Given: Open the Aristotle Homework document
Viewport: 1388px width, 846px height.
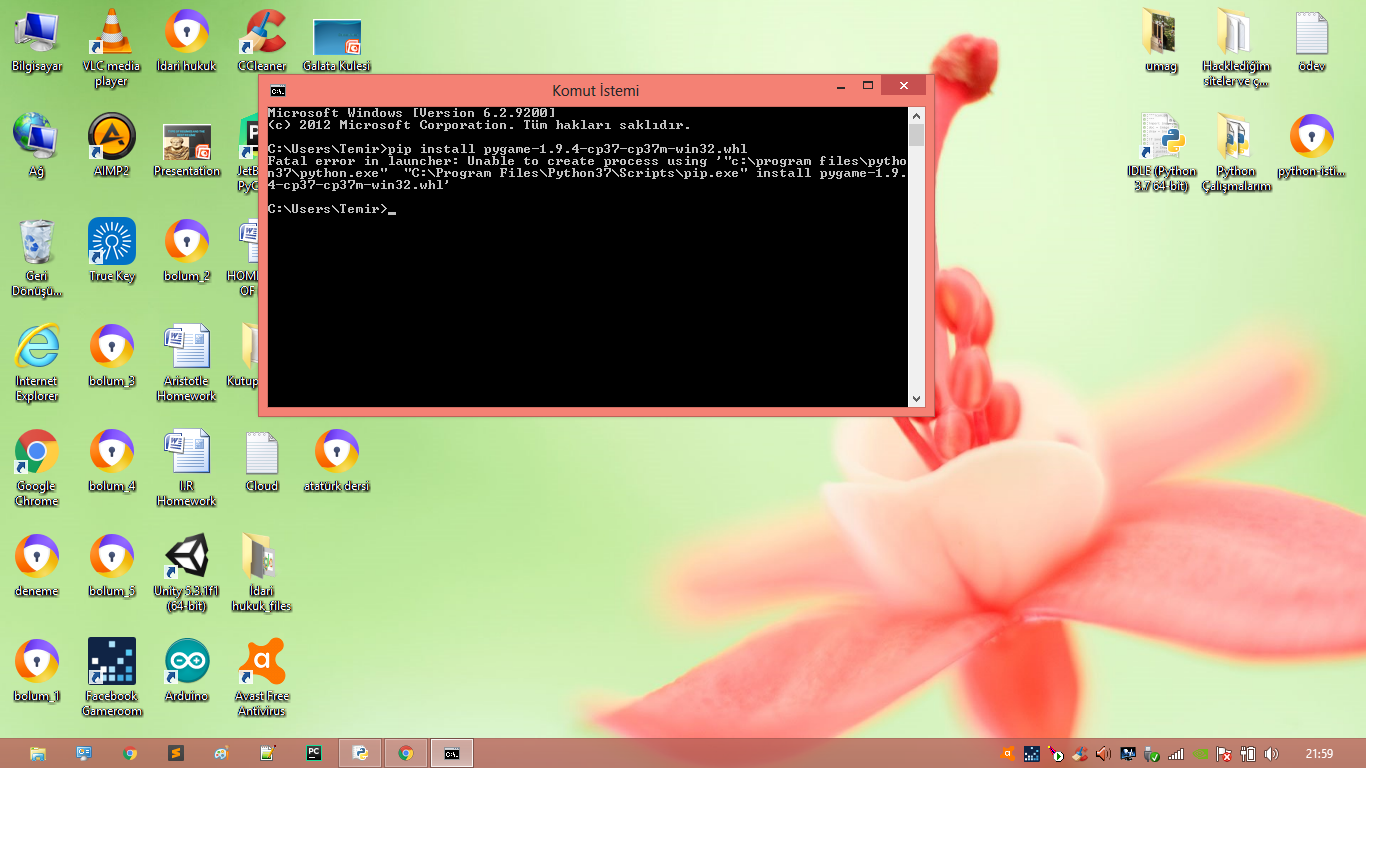Looking at the screenshot, I should tap(186, 362).
